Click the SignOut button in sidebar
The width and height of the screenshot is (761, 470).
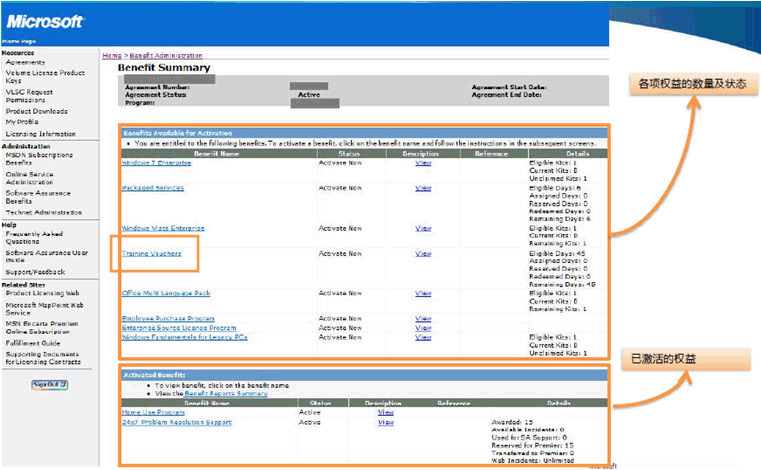click(x=50, y=385)
